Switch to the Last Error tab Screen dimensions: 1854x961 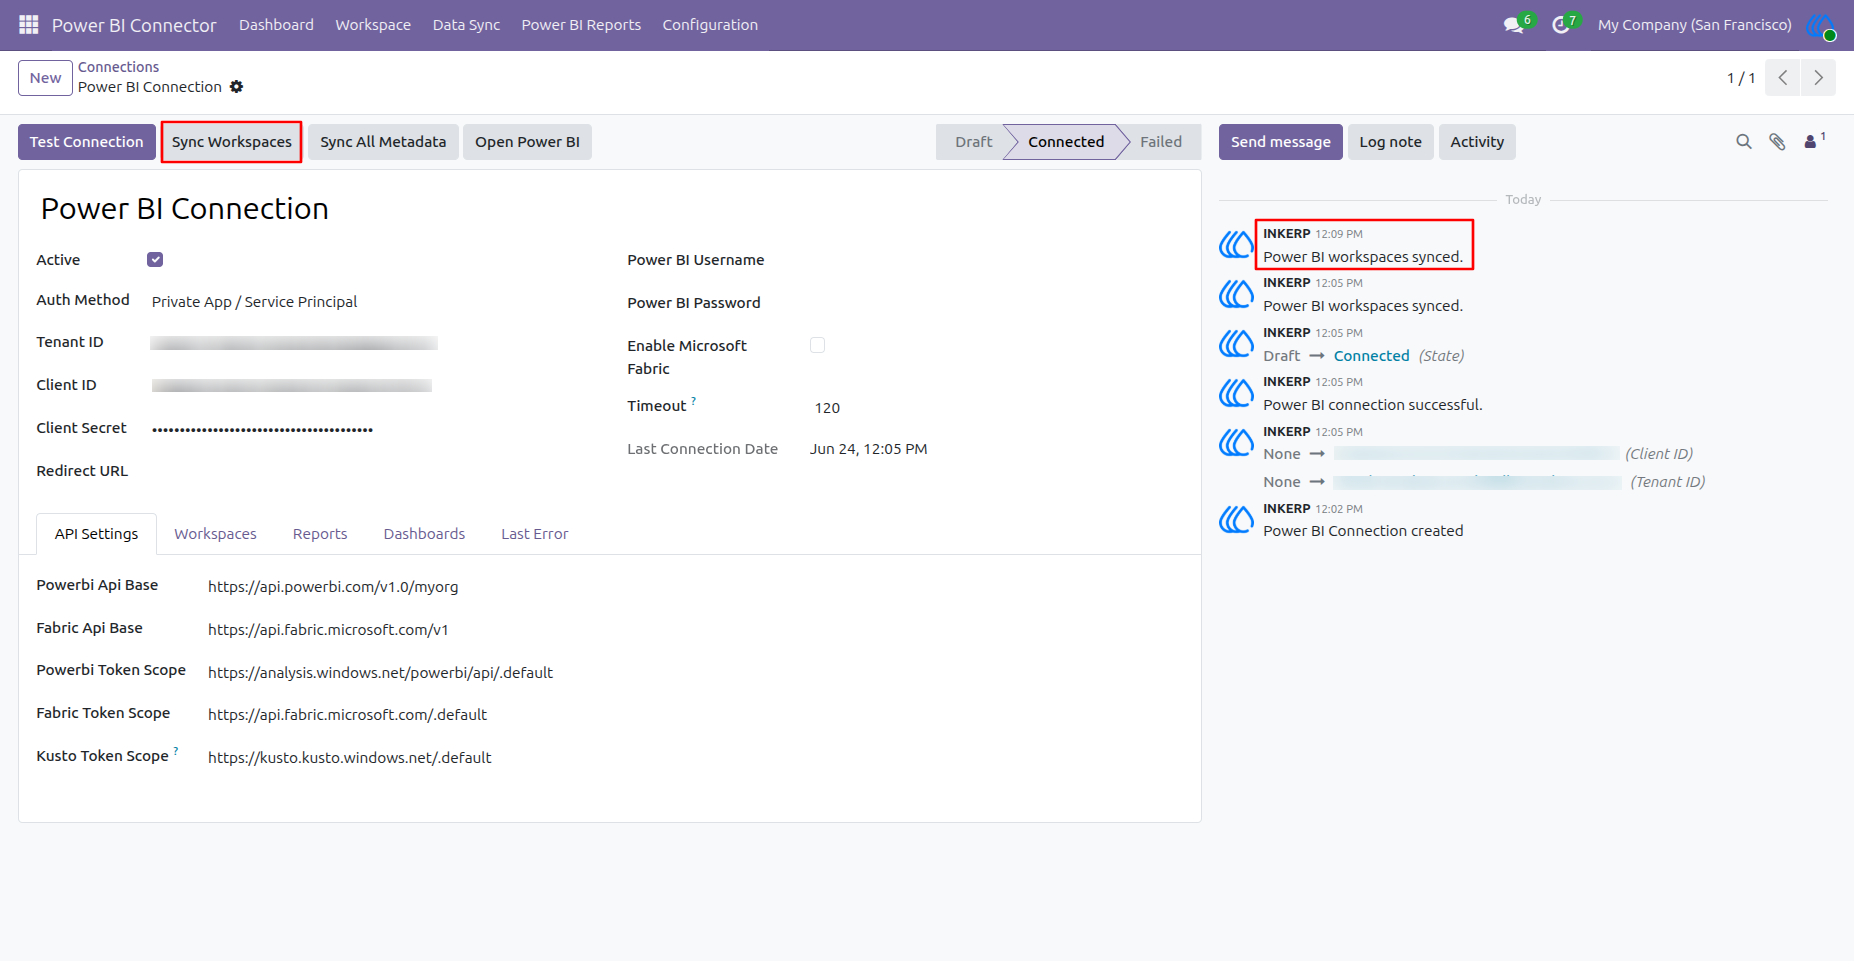[534, 534]
